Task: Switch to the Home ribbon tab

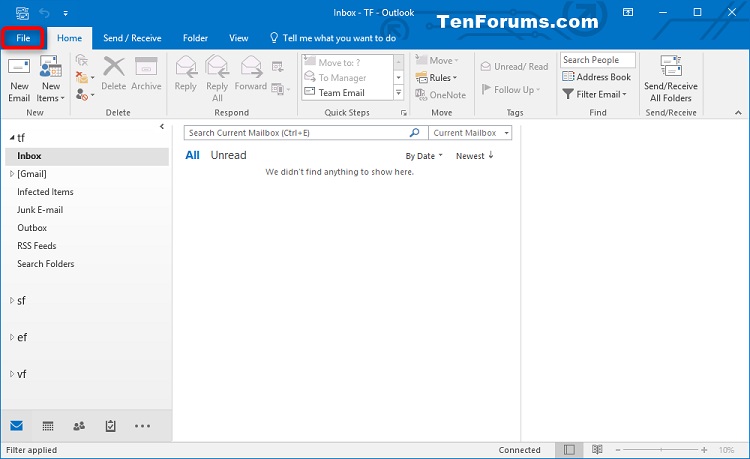Action: [69, 38]
